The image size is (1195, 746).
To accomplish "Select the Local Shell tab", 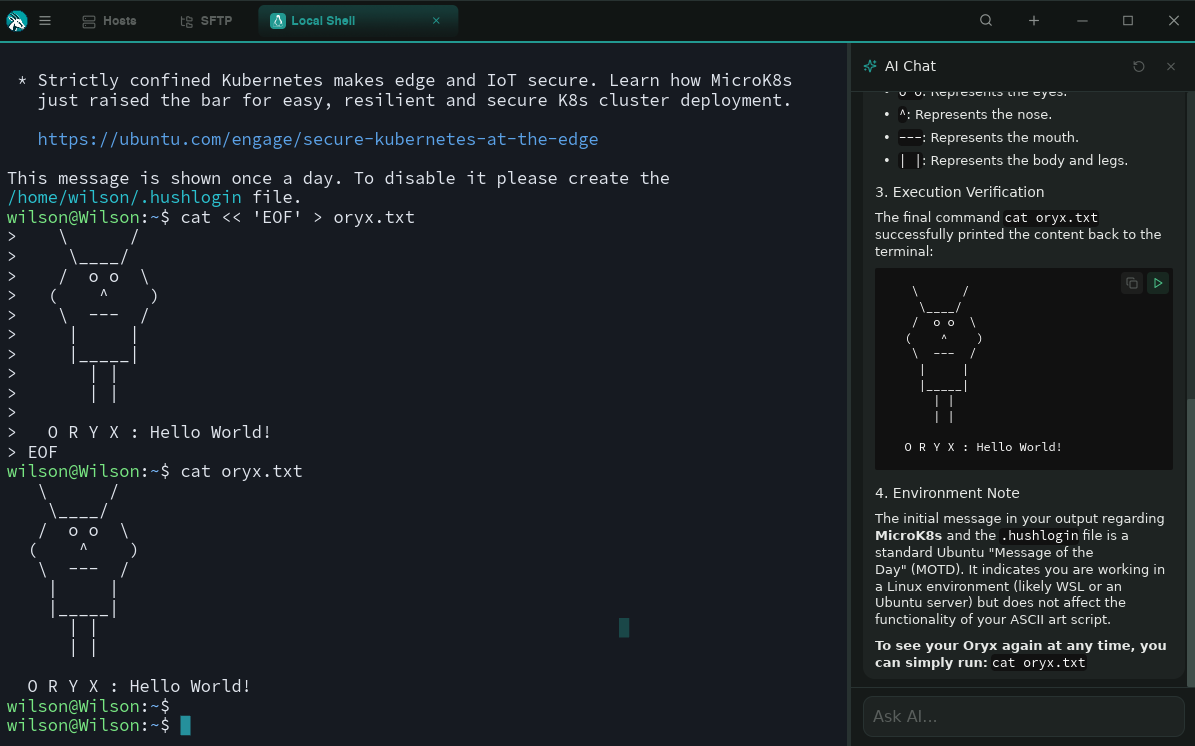I will click(x=357, y=21).
